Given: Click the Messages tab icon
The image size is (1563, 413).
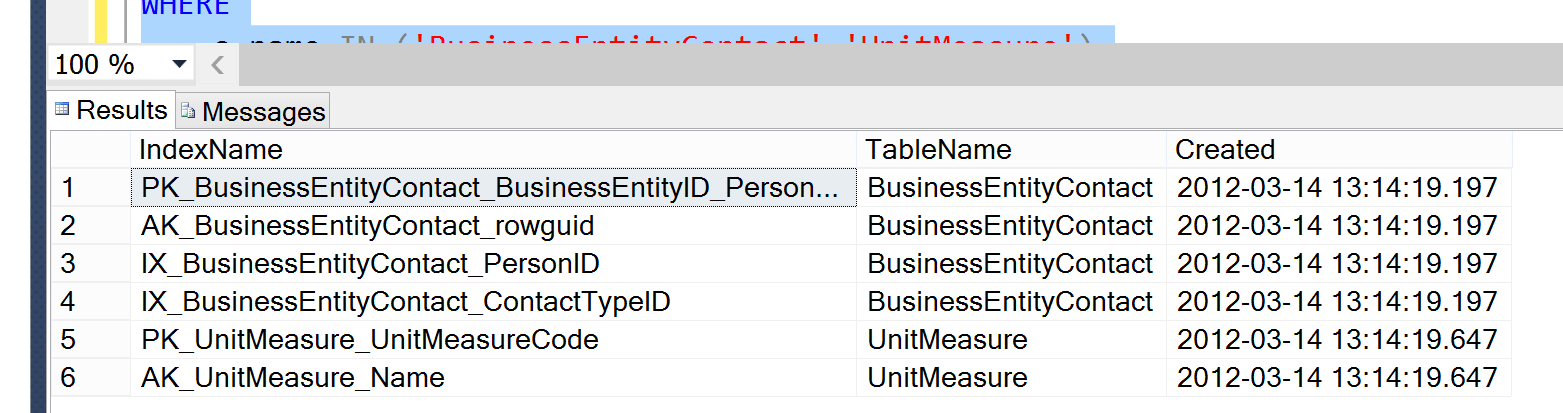Looking at the screenshot, I should pos(188,112).
